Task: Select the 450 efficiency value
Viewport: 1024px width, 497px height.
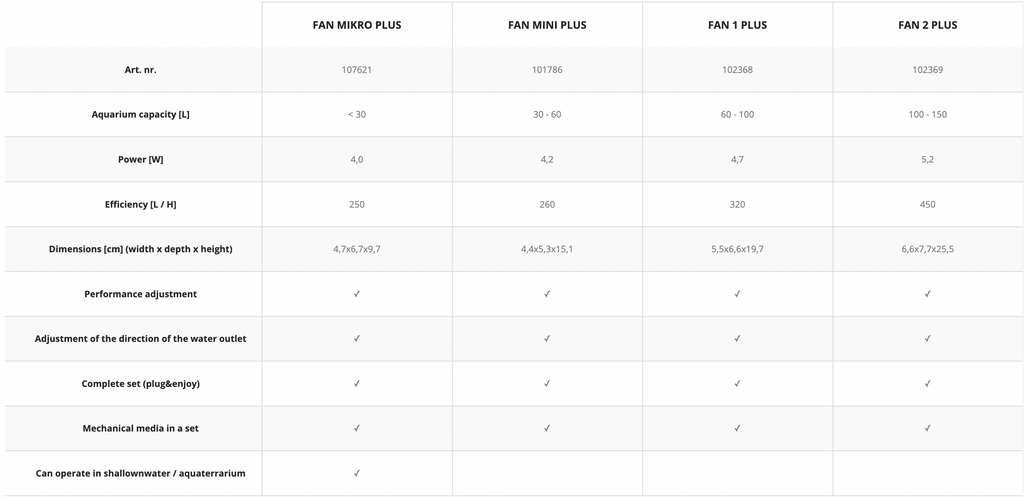Action: click(x=927, y=204)
